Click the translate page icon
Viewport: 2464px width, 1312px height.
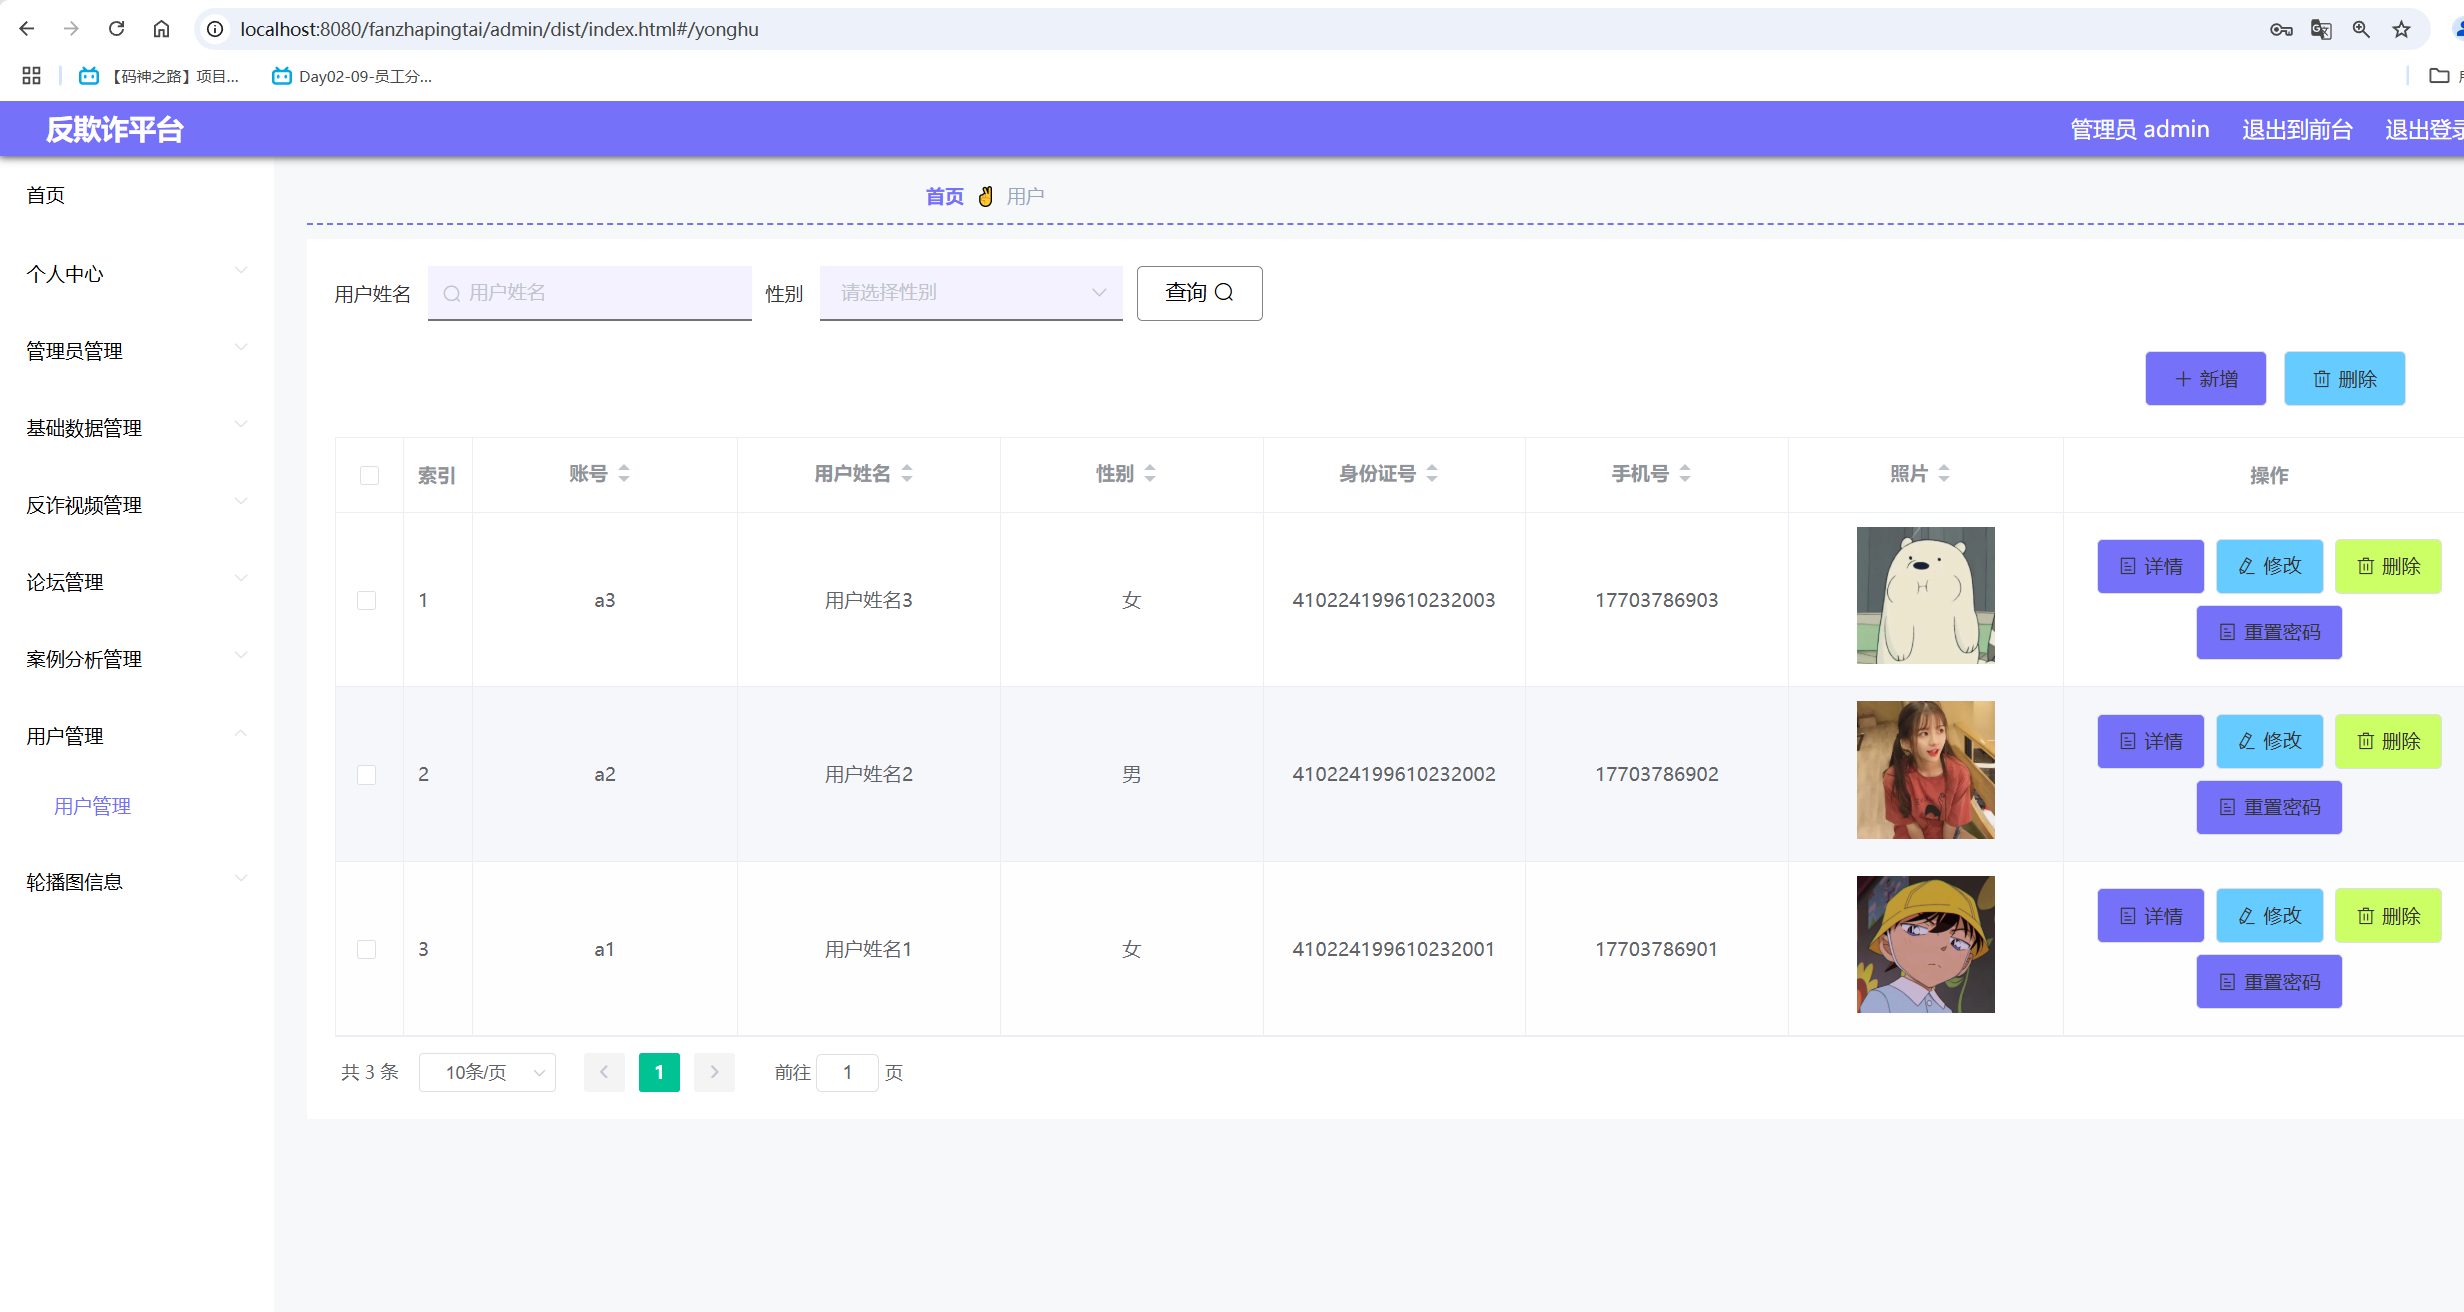point(2321,29)
